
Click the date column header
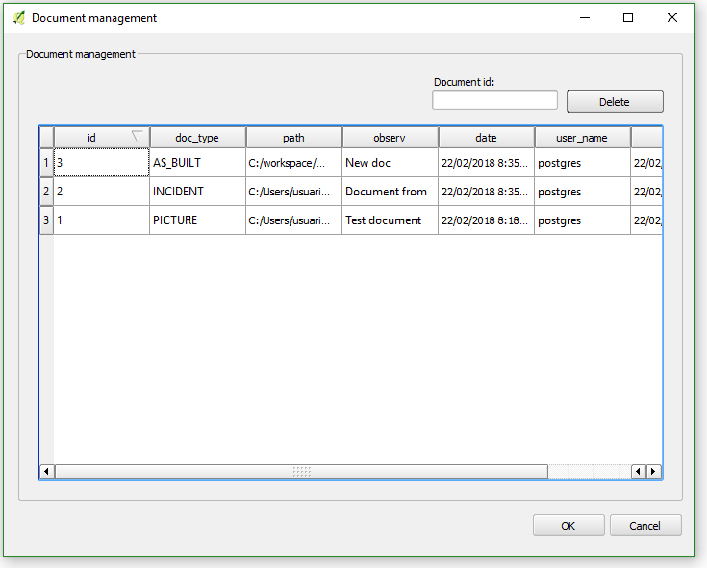486,138
